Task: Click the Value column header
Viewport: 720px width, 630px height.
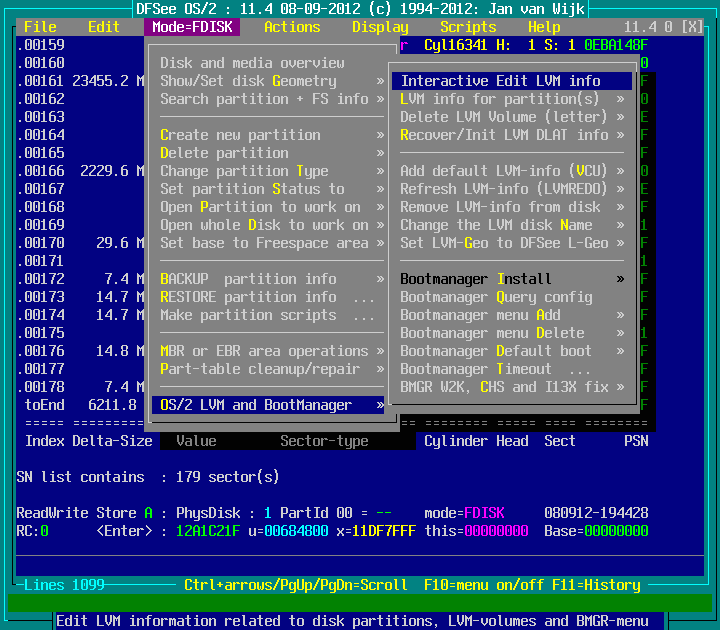Action: [196, 441]
